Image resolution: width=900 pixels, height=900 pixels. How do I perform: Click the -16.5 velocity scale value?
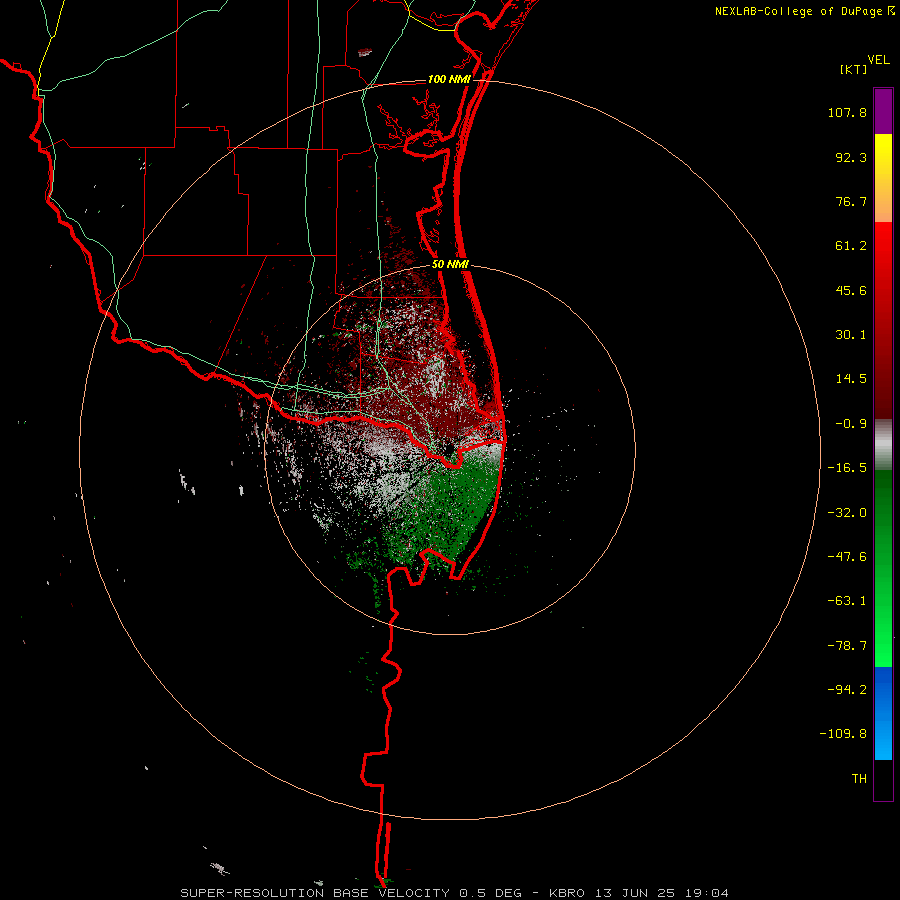[x=847, y=468]
